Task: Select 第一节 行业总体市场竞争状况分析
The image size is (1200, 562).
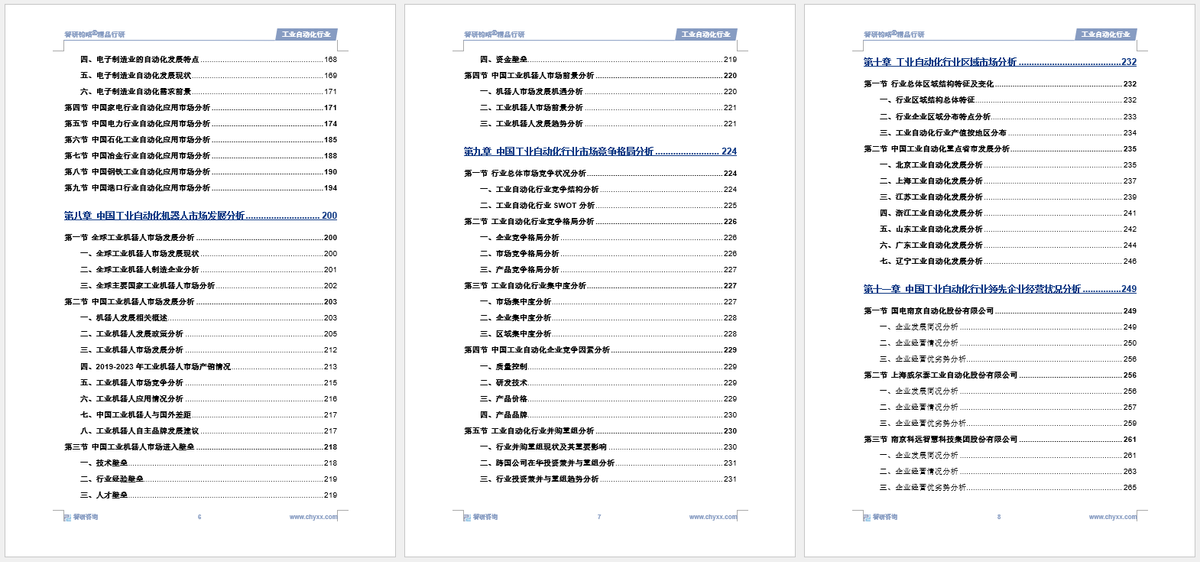Action: click(600, 174)
